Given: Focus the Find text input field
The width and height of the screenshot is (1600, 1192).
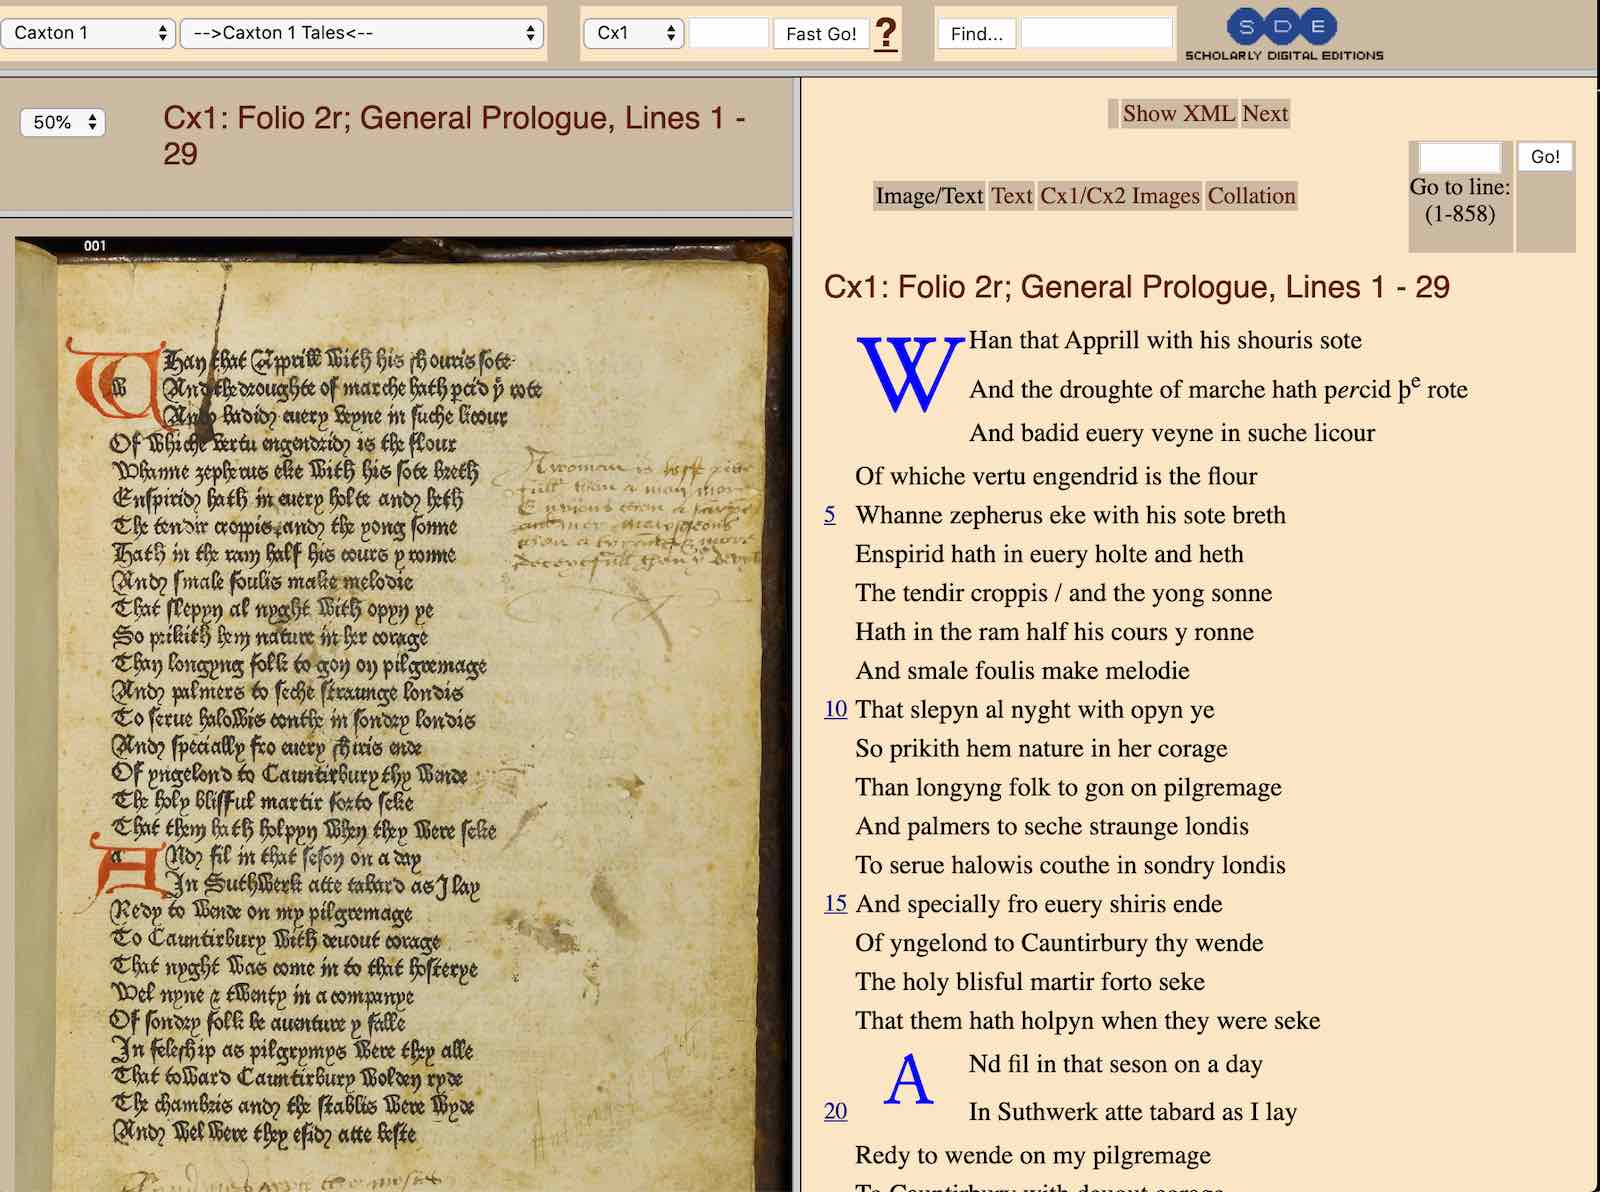Looking at the screenshot, I should (1096, 33).
